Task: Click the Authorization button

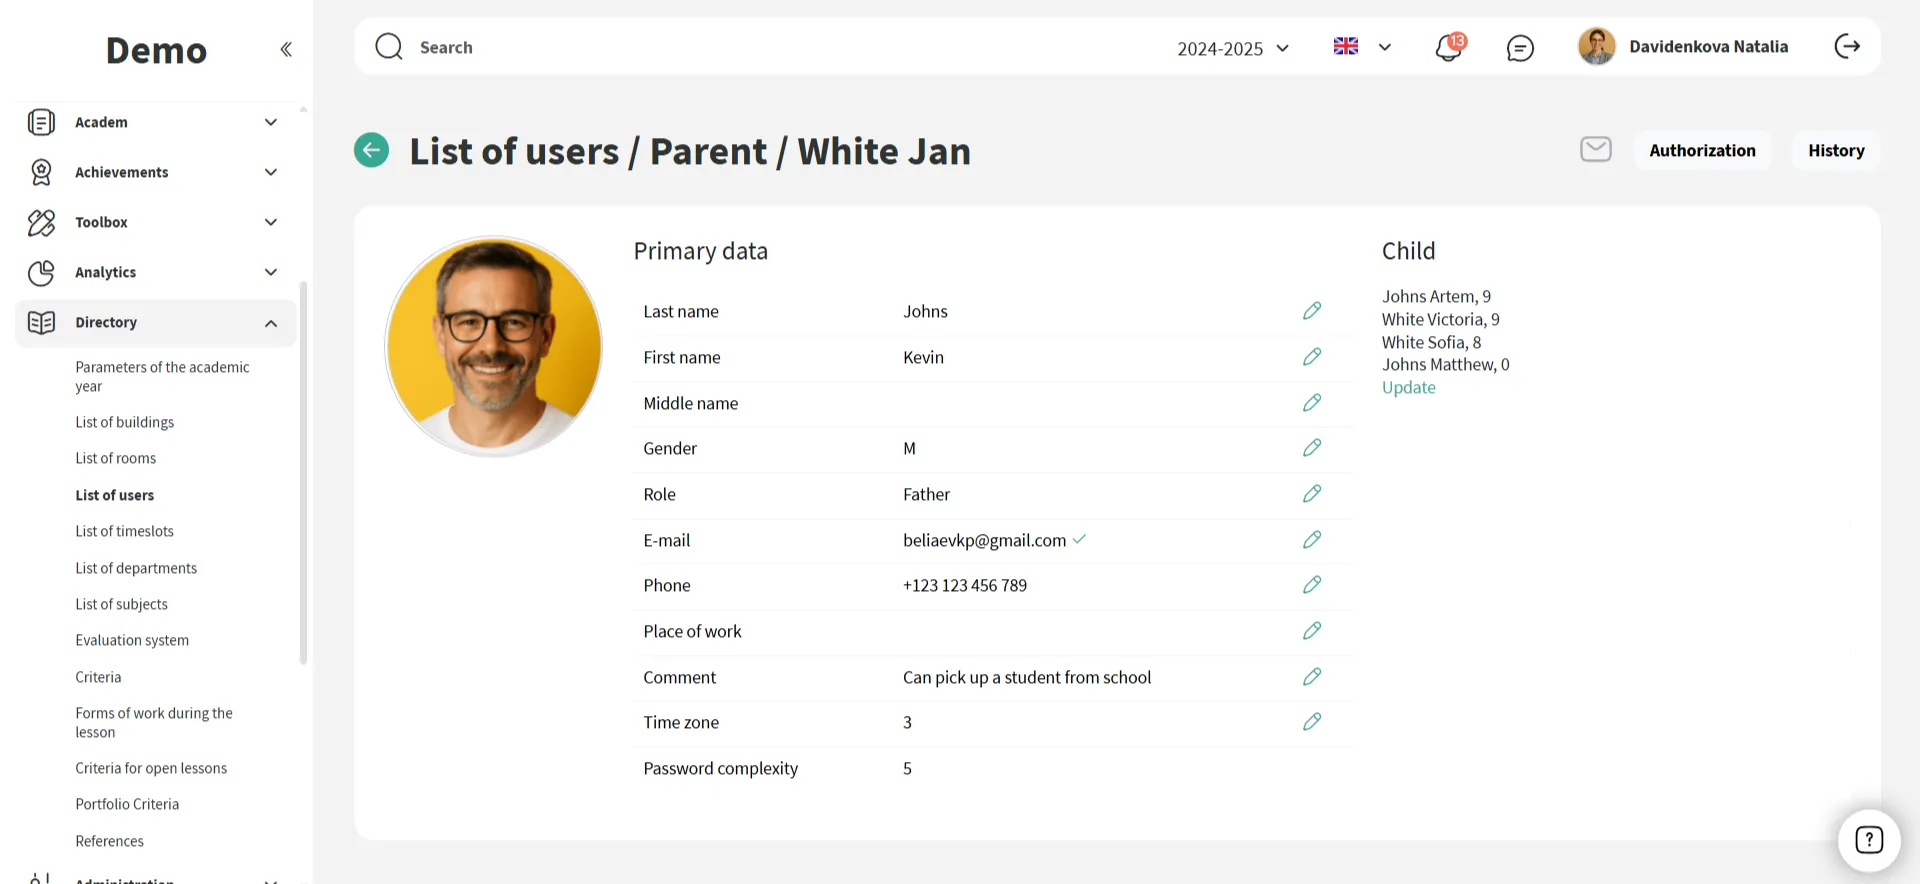Action: click(1701, 151)
